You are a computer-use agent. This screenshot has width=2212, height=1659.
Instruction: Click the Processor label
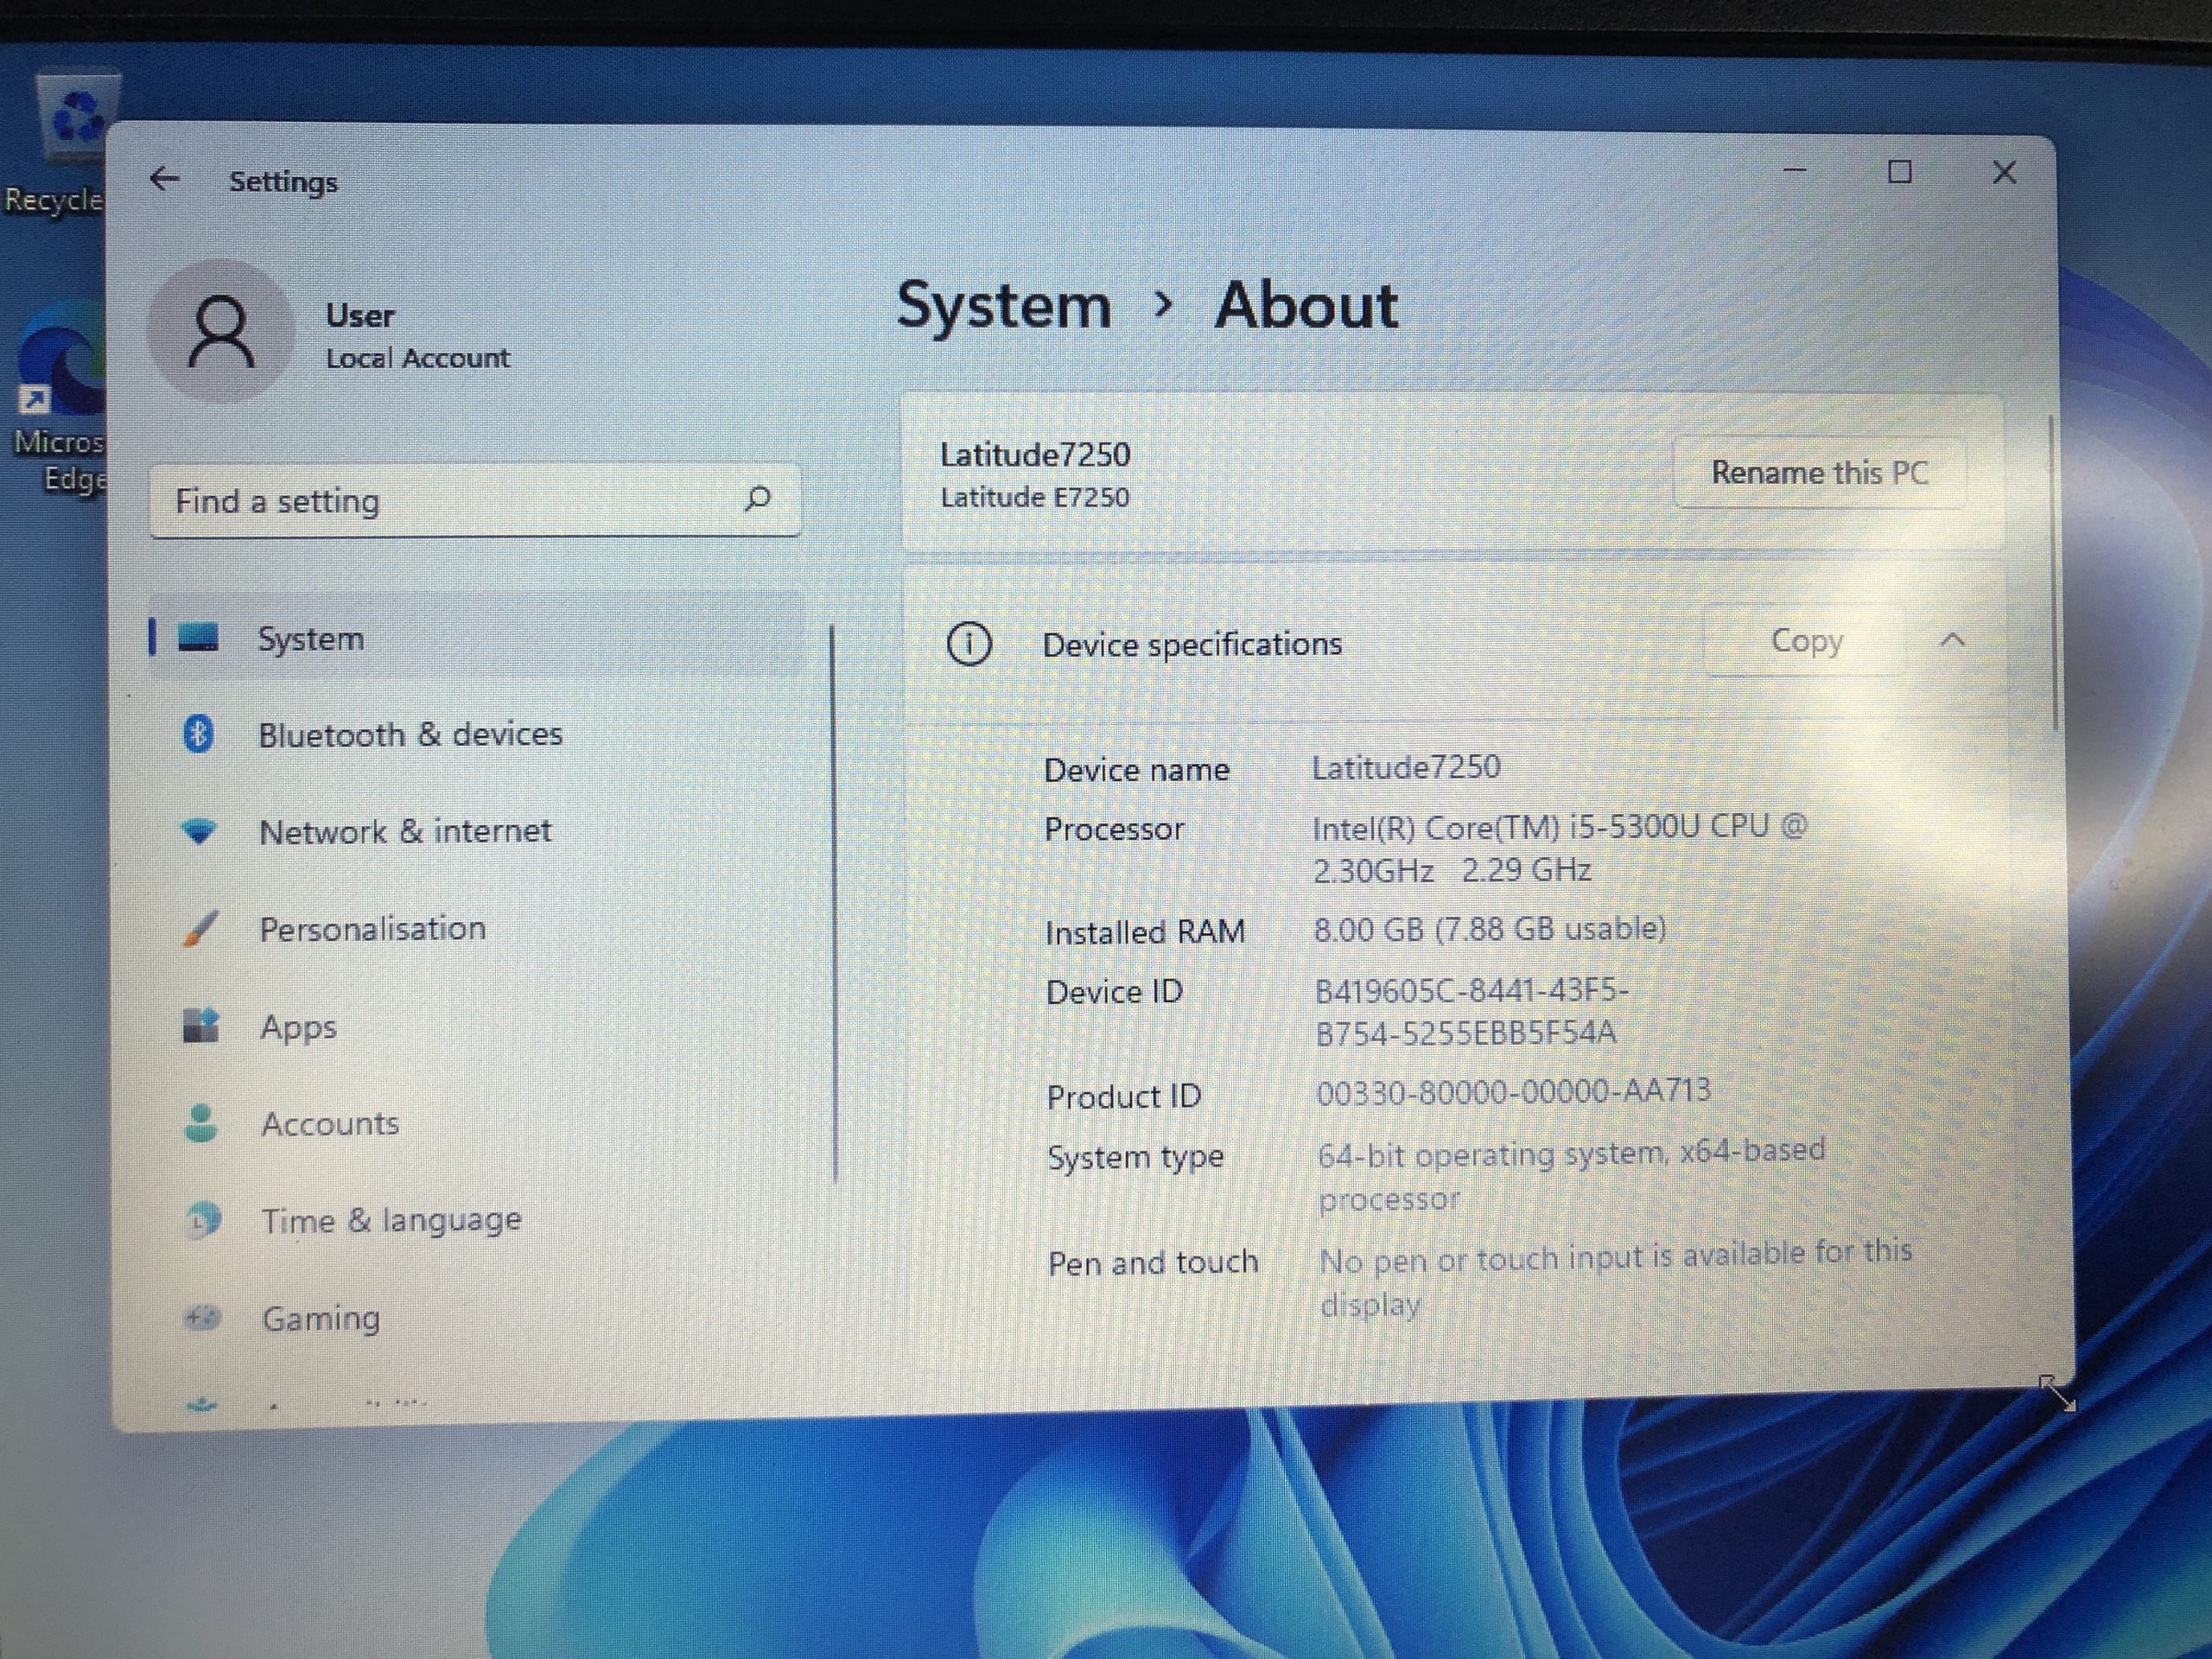click(1114, 829)
